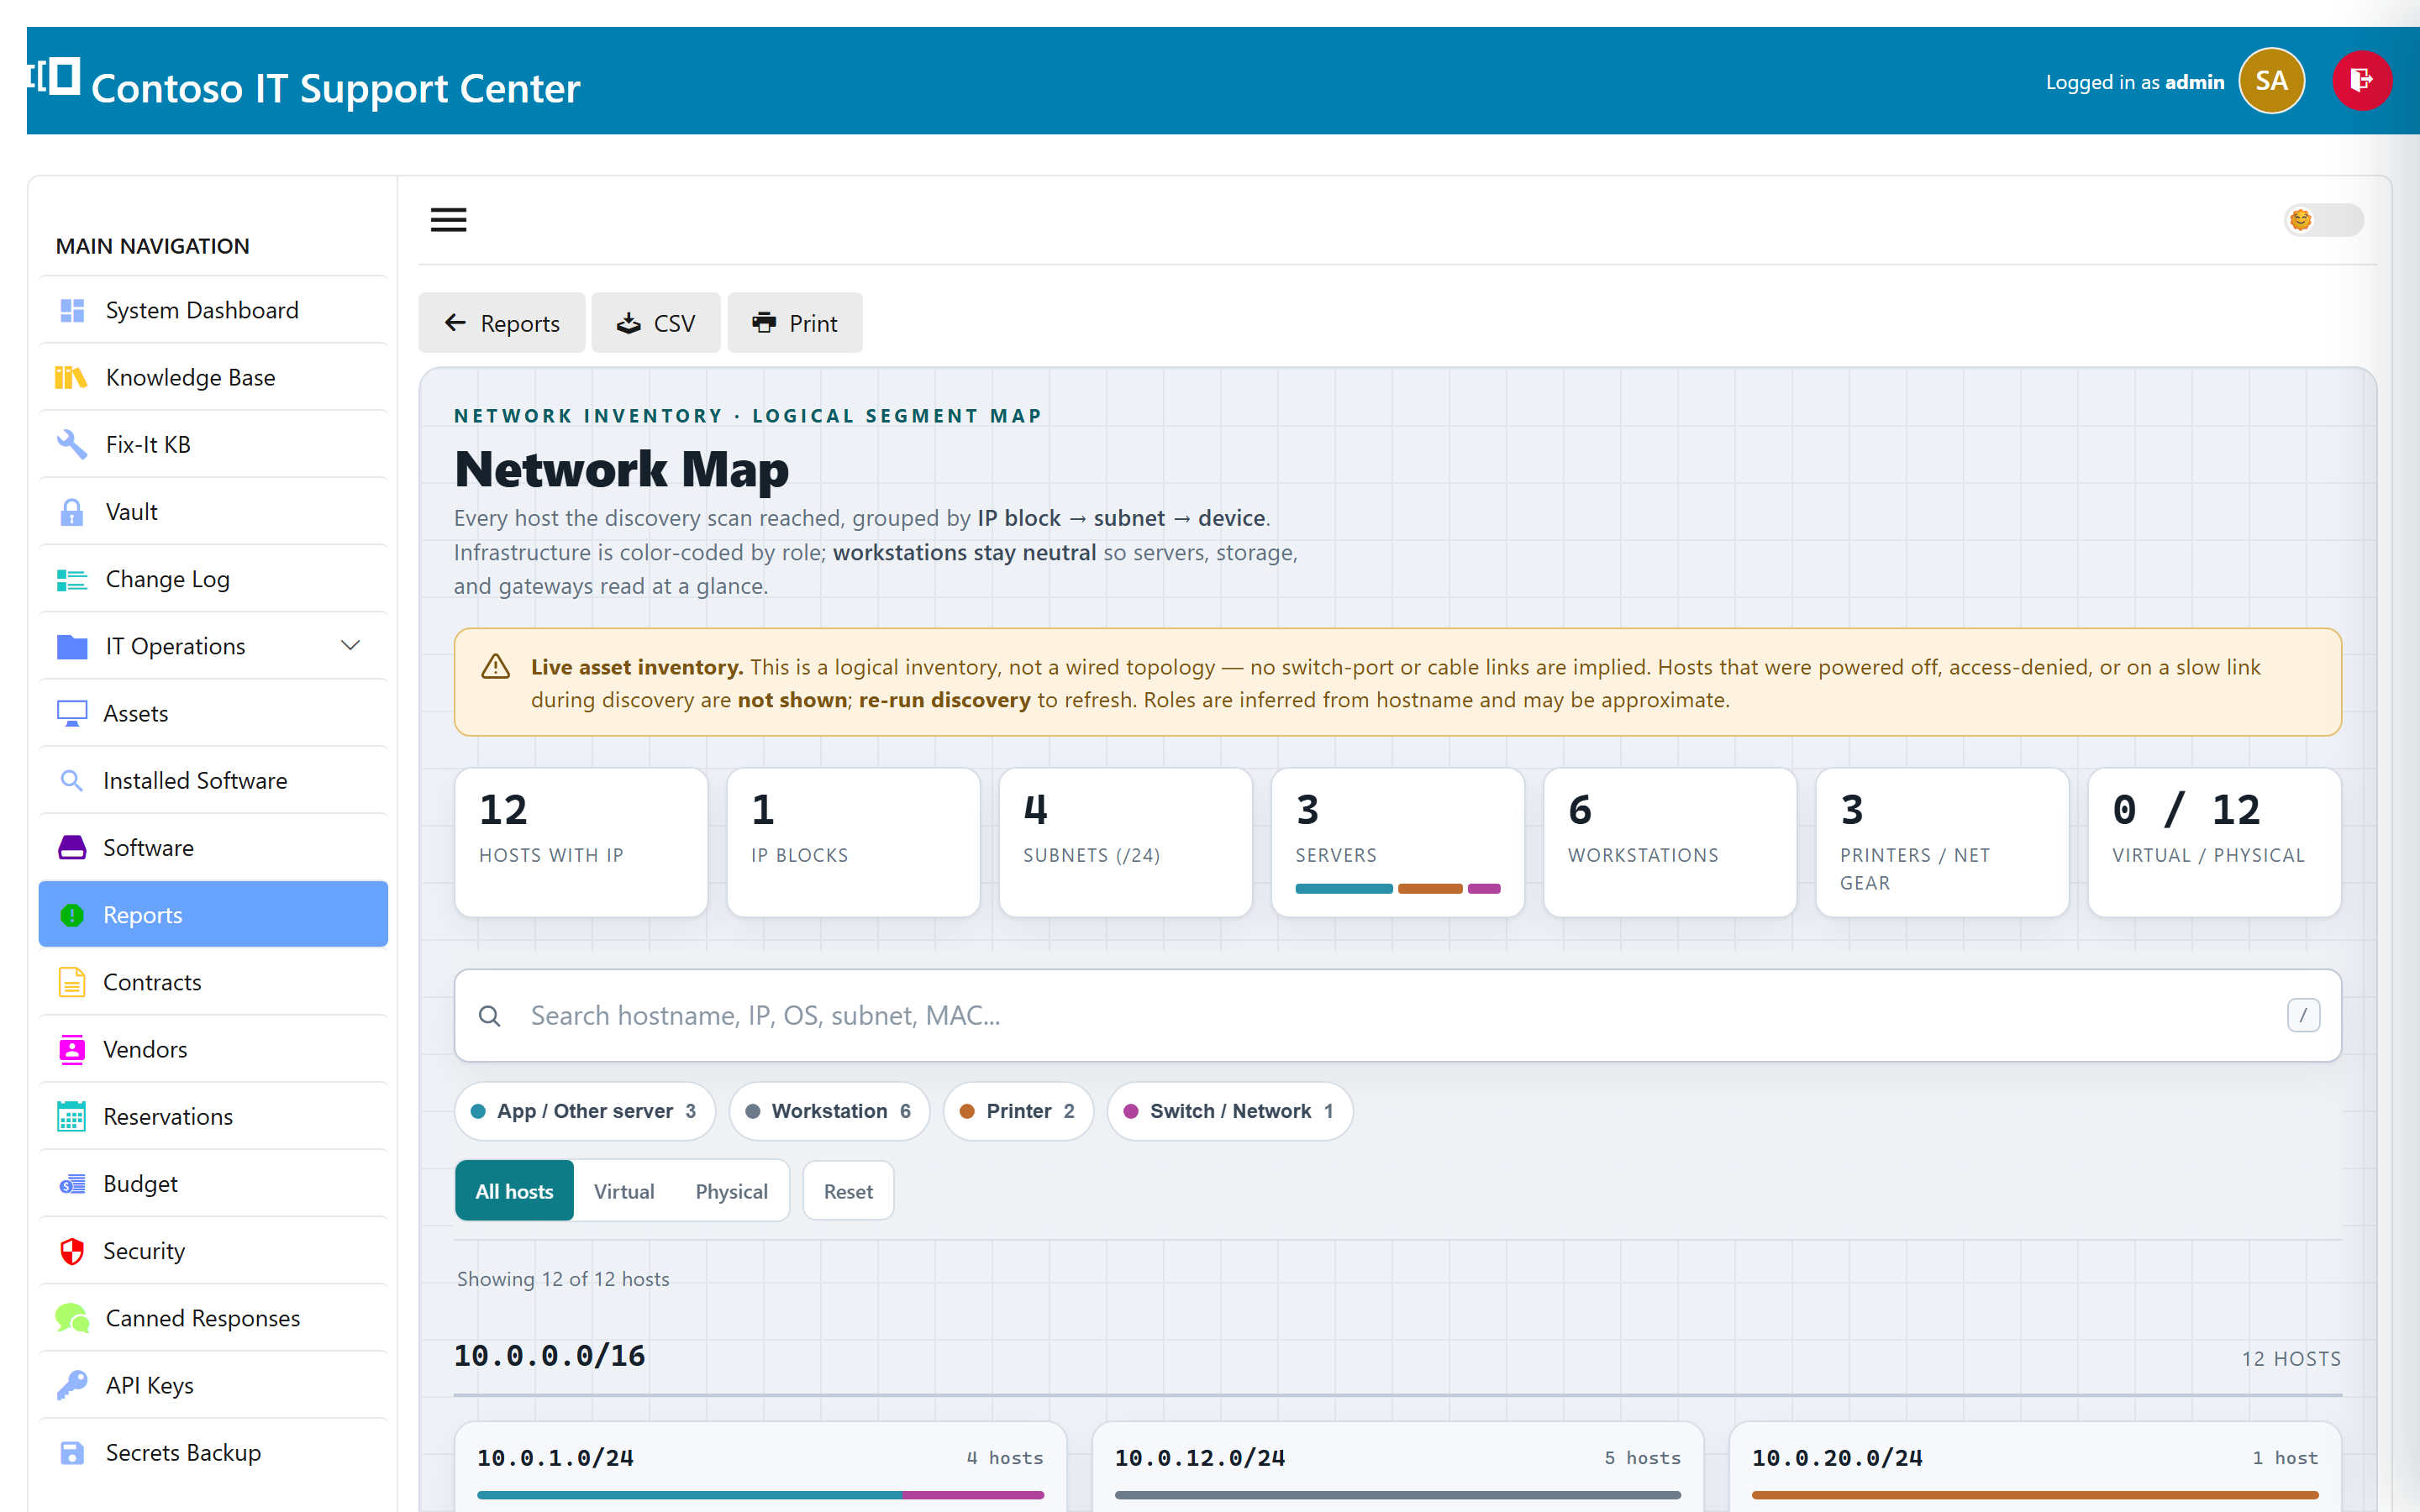The image size is (2420, 1512).
Task: Click the Canned Responses chat bubble icon
Action: tap(72, 1318)
